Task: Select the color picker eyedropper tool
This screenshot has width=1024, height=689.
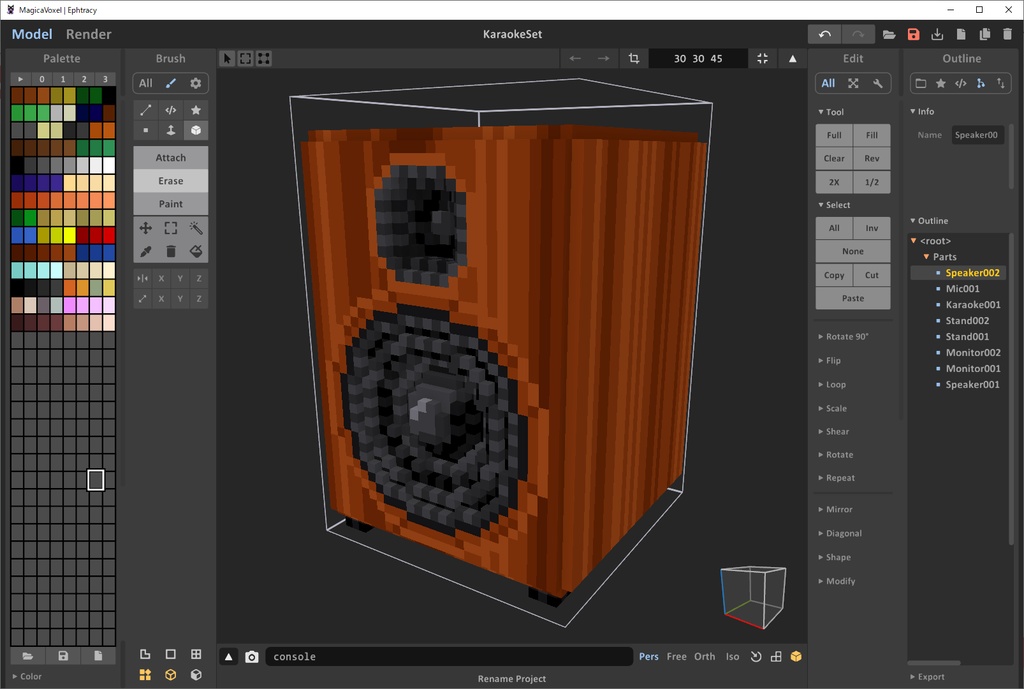Action: pos(146,251)
